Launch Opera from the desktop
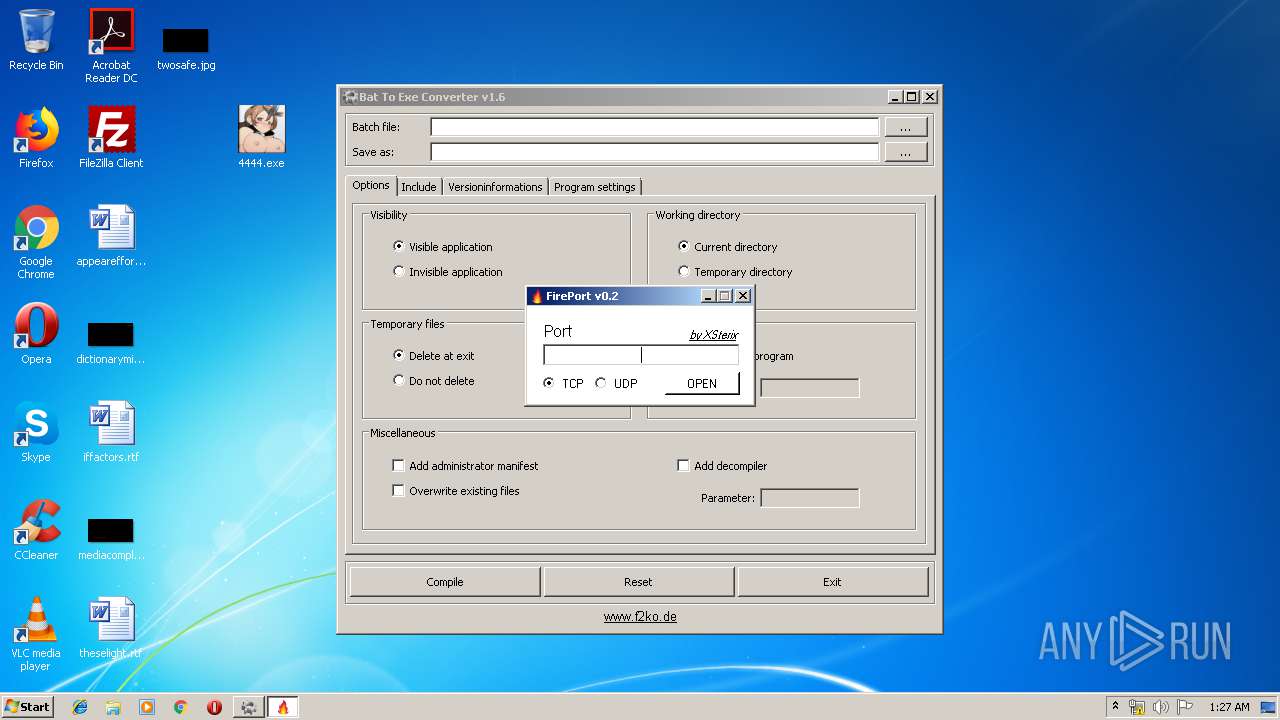The height and width of the screenshot is (720, 1280). (36, 333)
